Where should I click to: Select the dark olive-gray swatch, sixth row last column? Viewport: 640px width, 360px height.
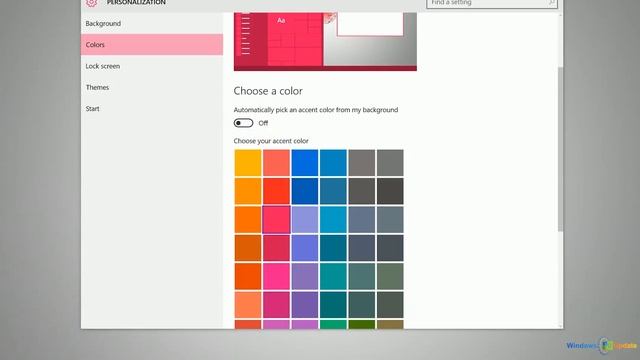[390, 304]
